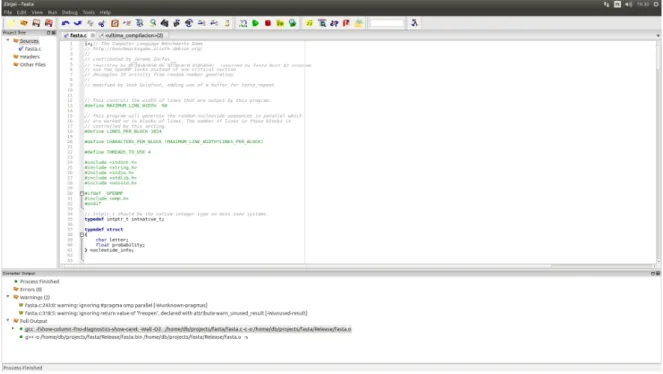The height and width of the screenshot is (374, 663).
Task: Collapse the Warnings (2) node
Action: click(8, 297)
